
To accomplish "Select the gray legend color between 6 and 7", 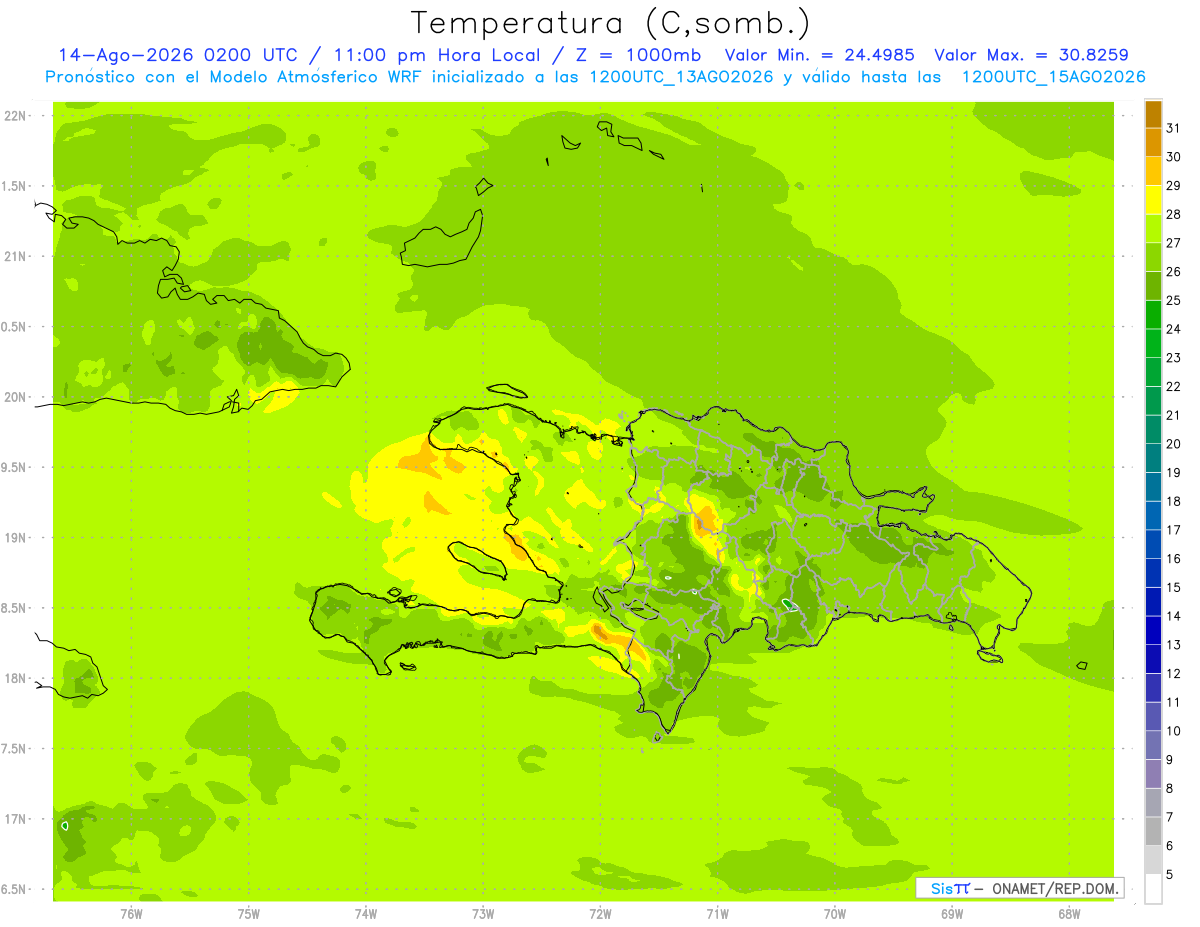I will [x=1153, y=832].
